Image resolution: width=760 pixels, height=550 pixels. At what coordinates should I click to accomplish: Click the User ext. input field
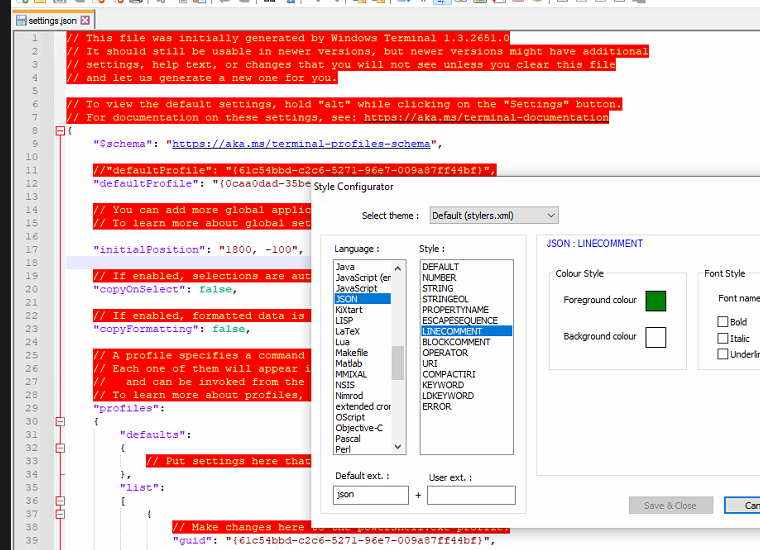click(x=471, y=495)
